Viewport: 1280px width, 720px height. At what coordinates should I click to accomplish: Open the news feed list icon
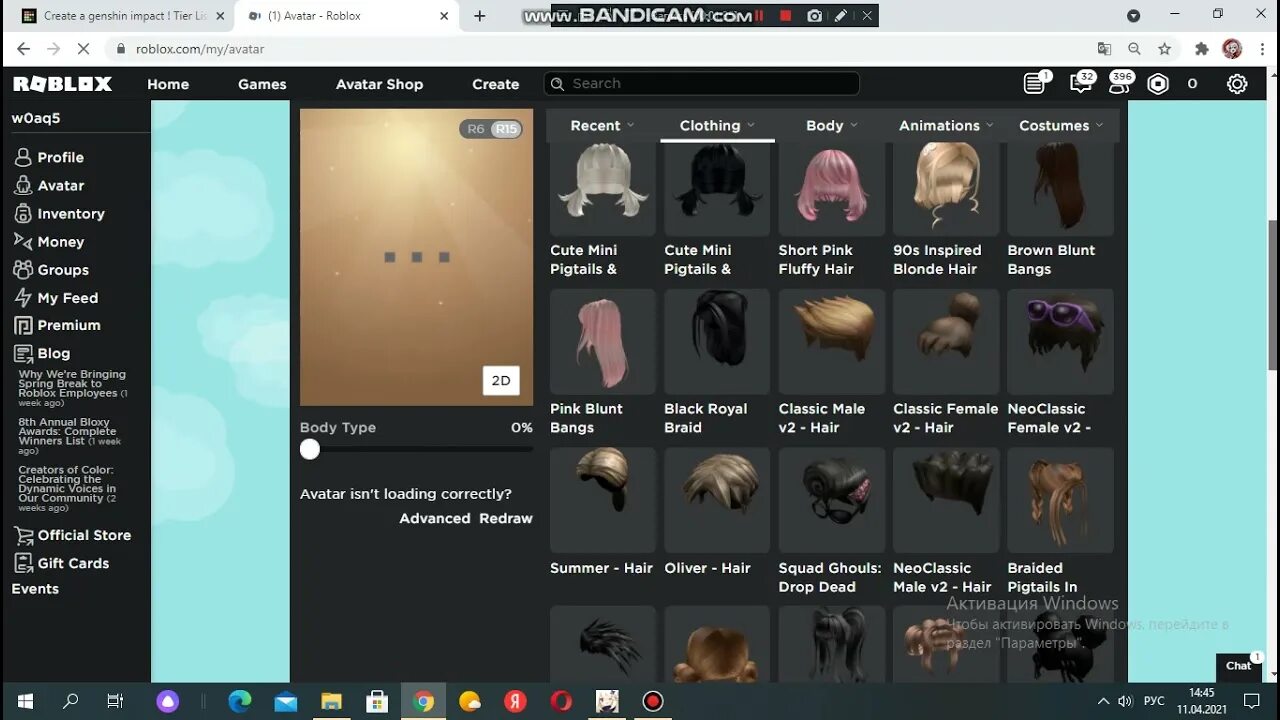tap(1035, 84)
